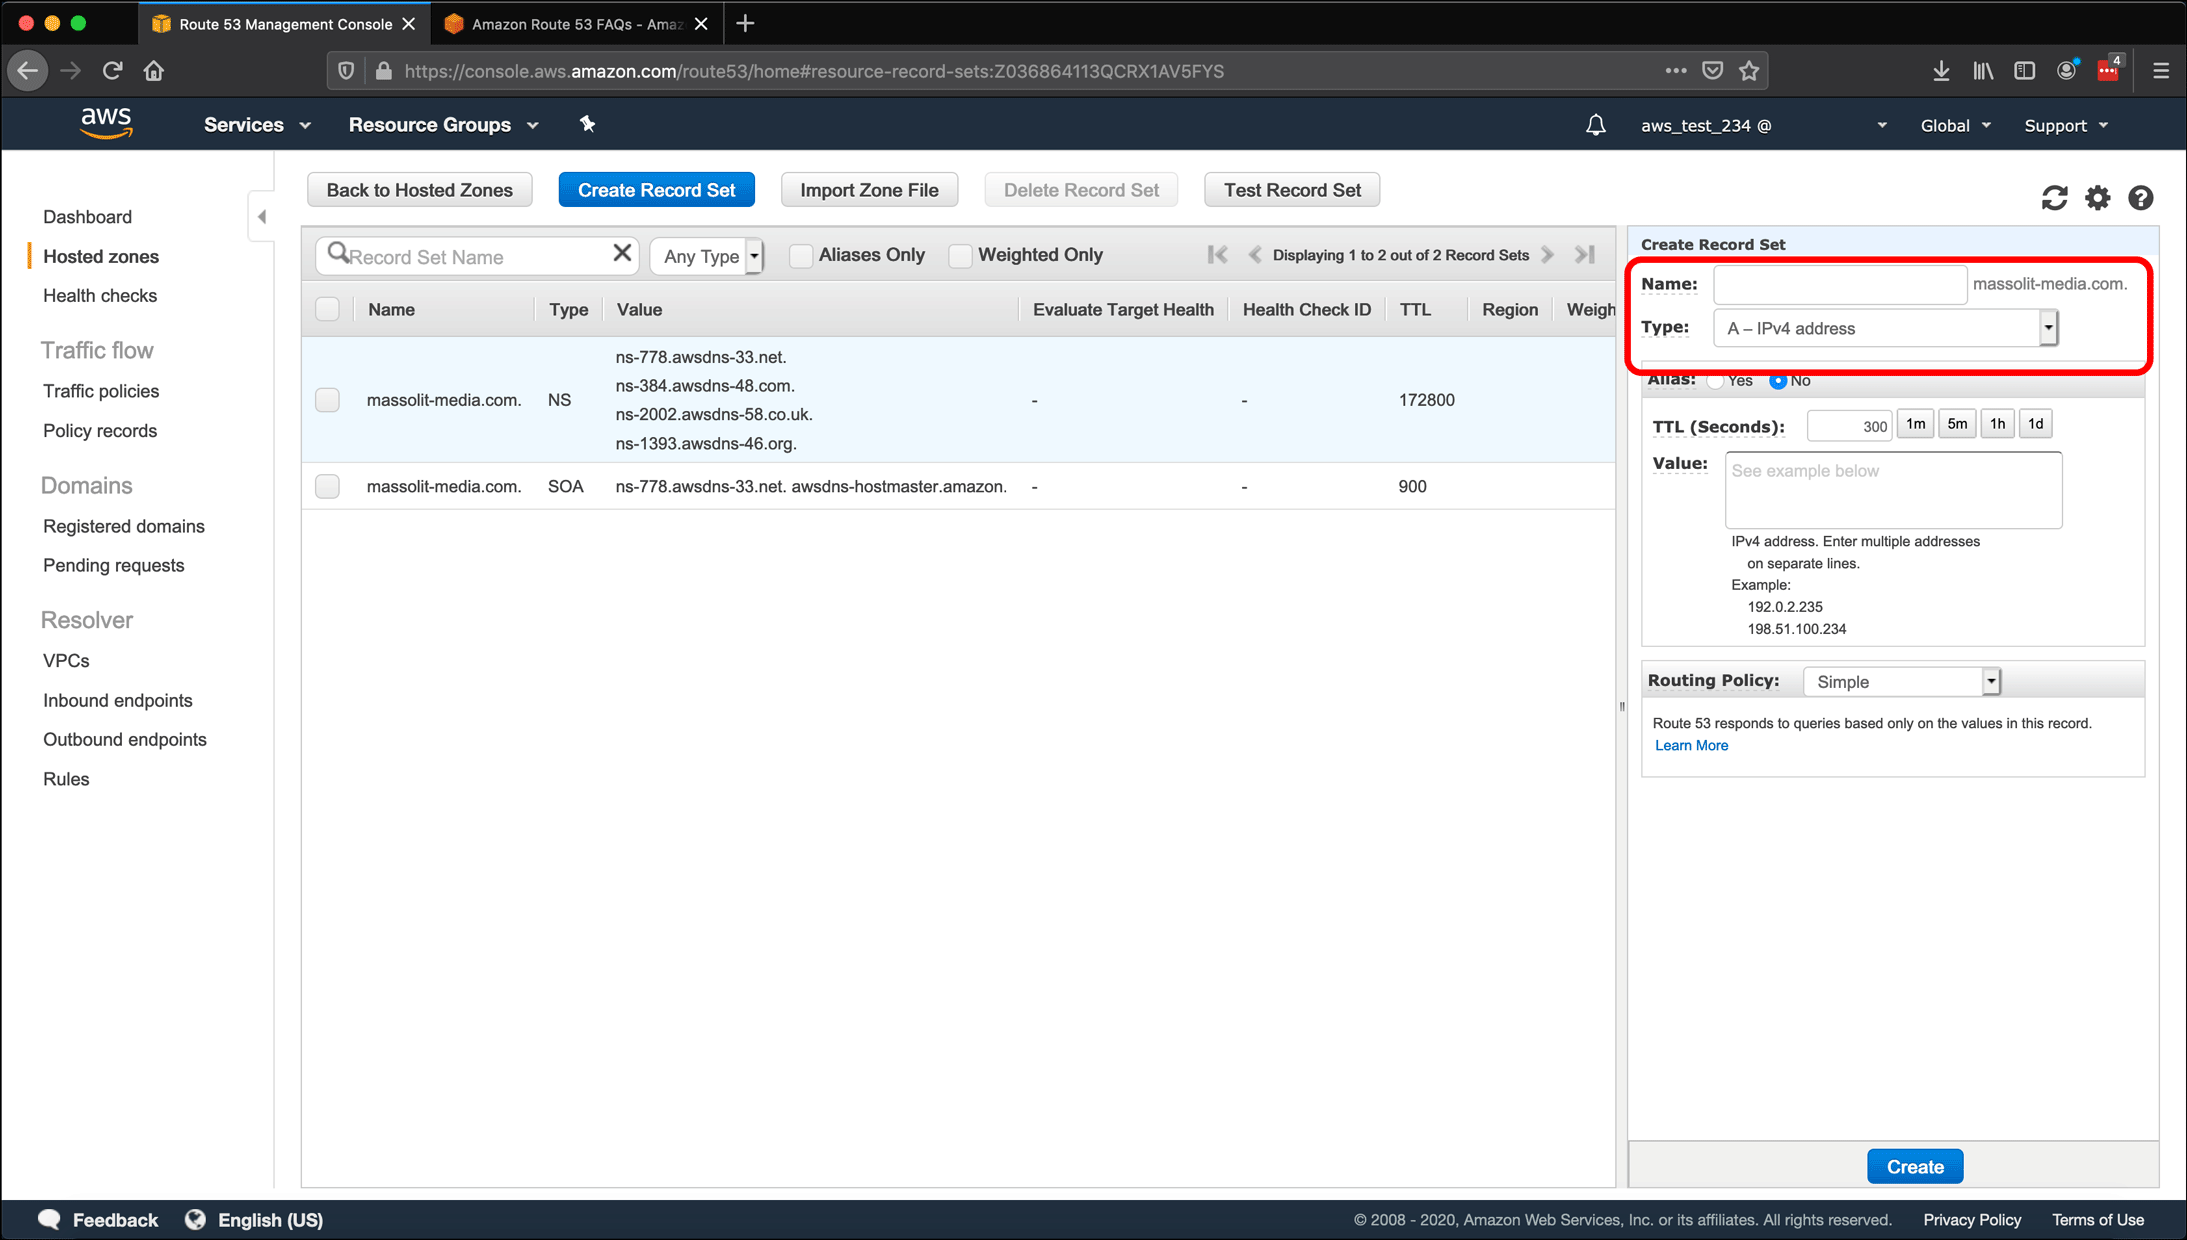Open the page actions ellipsis menu
This screenshot has width=2187, height=1240.
click(1676, 71)
